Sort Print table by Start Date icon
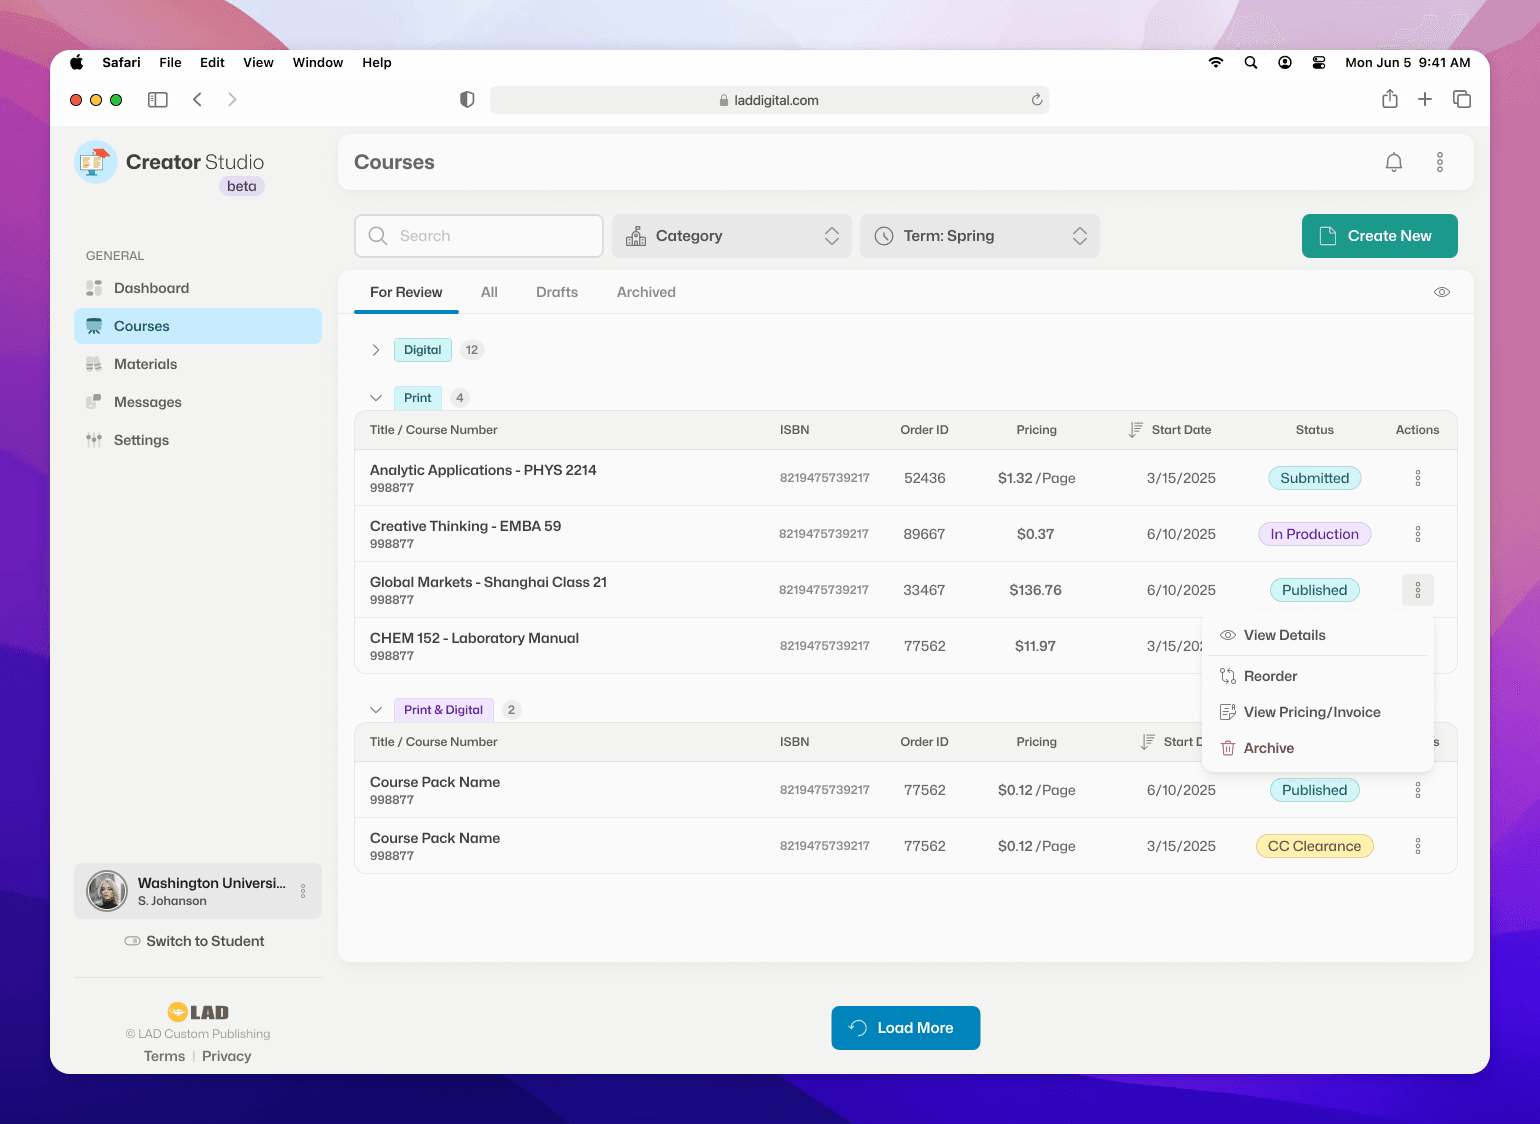The height and width of the screenshot is (1124, 1540). 1136,430
